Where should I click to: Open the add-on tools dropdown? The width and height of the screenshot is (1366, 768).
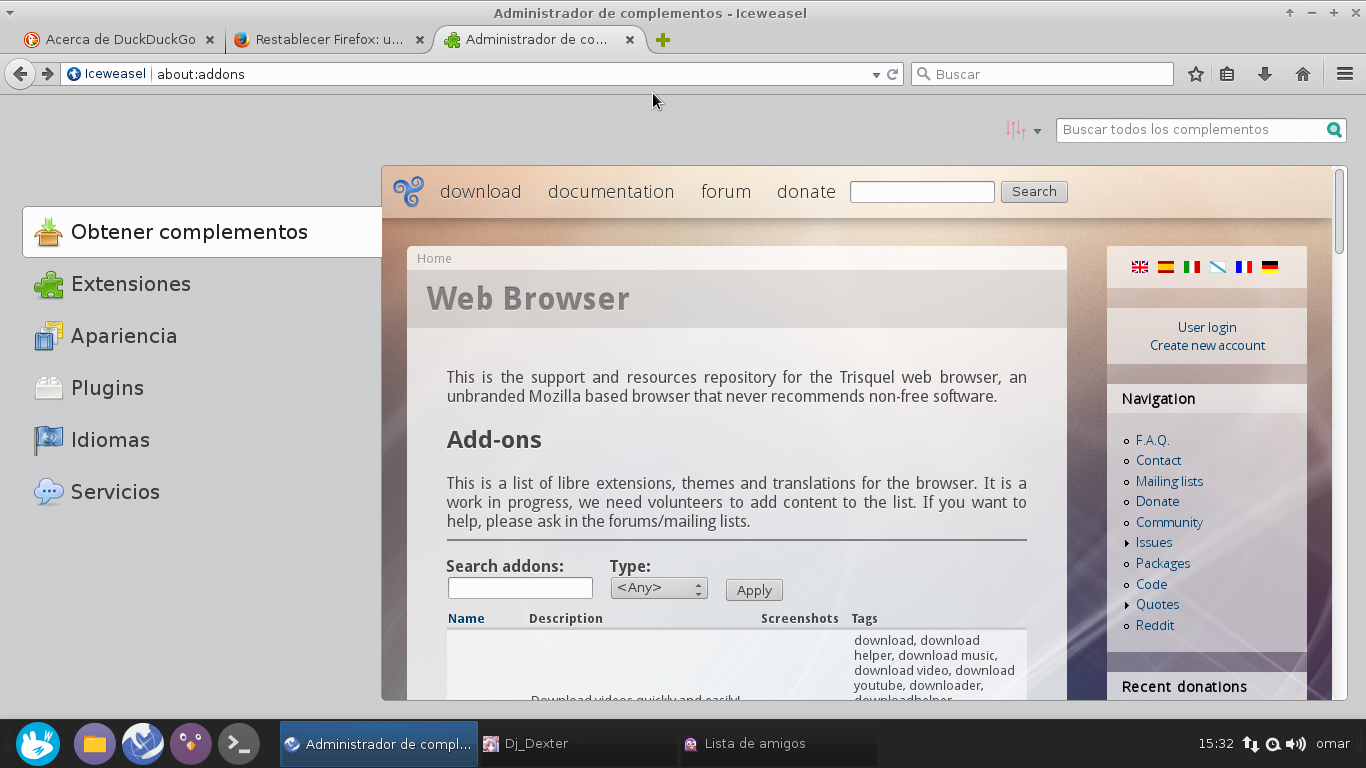(1024, 130)
